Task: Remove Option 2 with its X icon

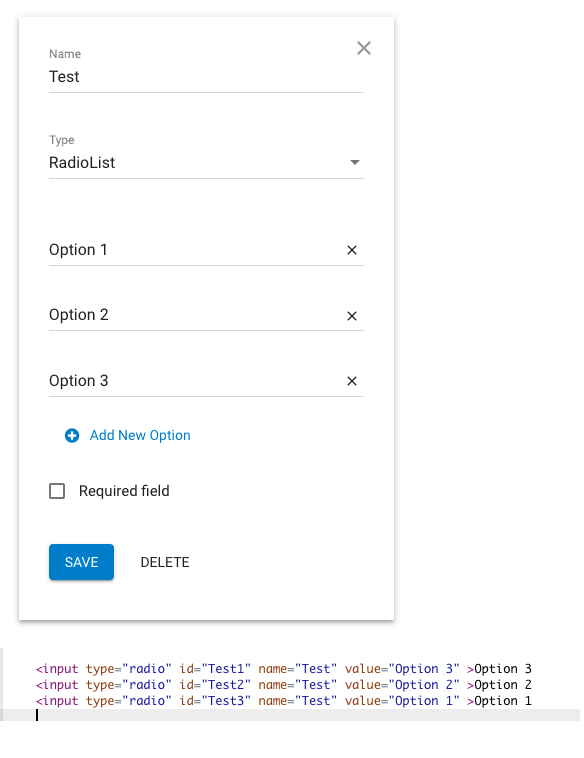Action: pyautogui.click(x=351, y=316)
